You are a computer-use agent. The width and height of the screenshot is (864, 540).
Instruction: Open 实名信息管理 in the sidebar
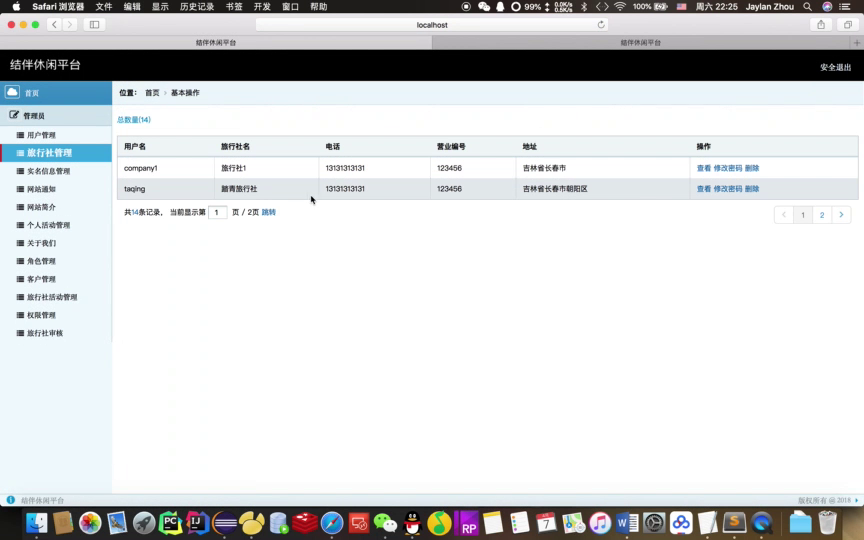[48, 171]
